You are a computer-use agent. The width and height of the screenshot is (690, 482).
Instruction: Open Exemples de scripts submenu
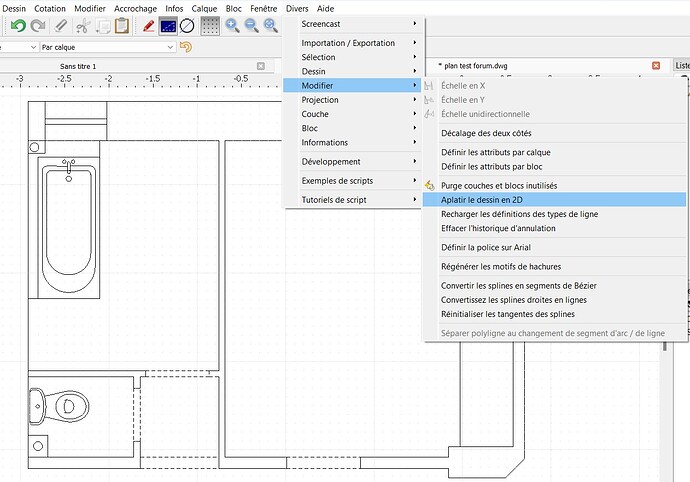click(353, 180)
